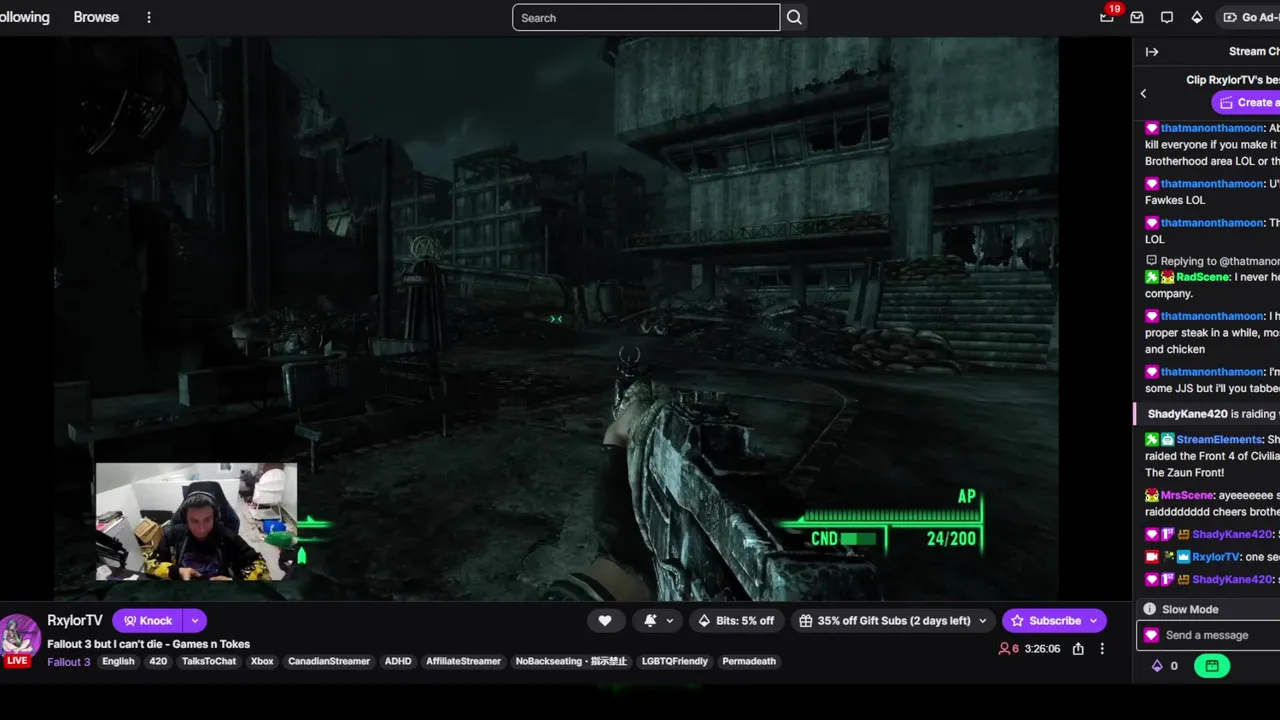The width and height of the screenshot is (1280, 720).
Task: Expand the Gift Subs dropdown chevron
Action: point(982,620)
